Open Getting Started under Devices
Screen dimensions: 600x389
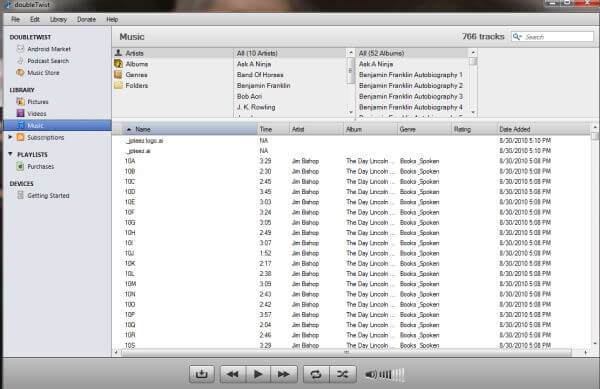click(x=48, y=195)
